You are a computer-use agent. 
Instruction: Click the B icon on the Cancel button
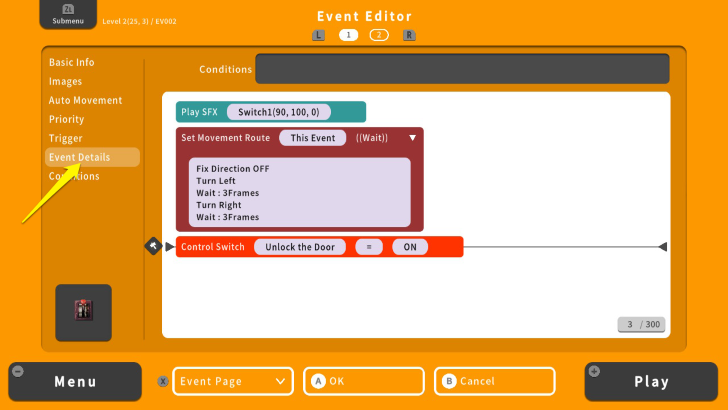[449, 381]
